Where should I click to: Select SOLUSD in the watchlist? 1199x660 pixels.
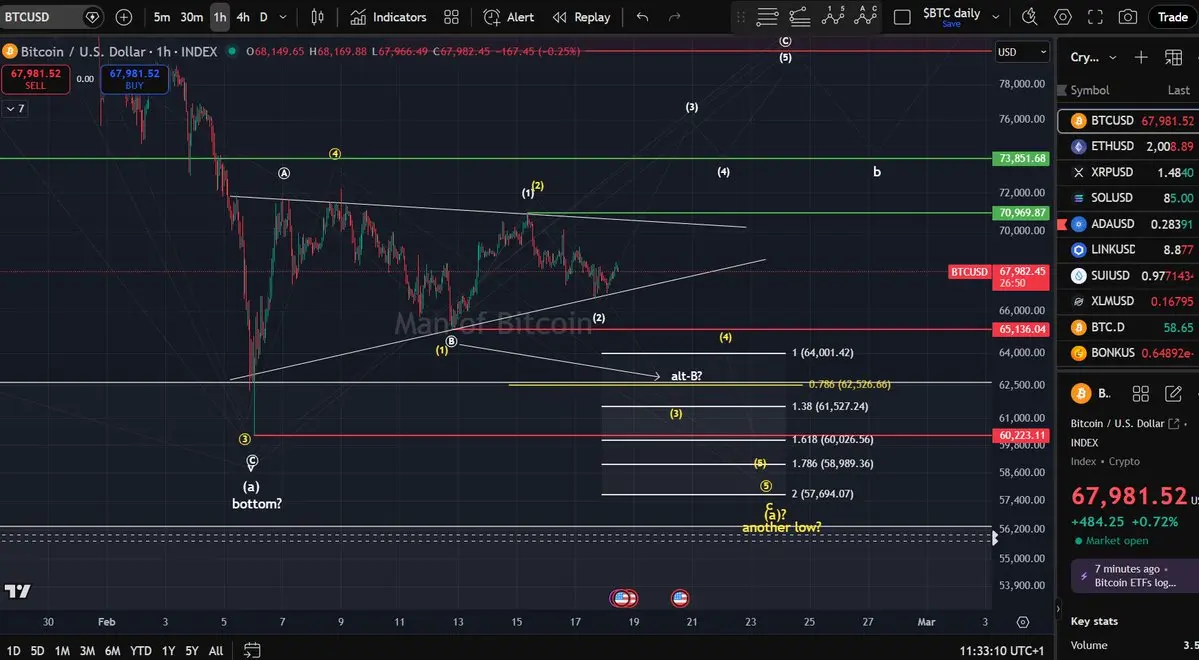click(1129, 197)
